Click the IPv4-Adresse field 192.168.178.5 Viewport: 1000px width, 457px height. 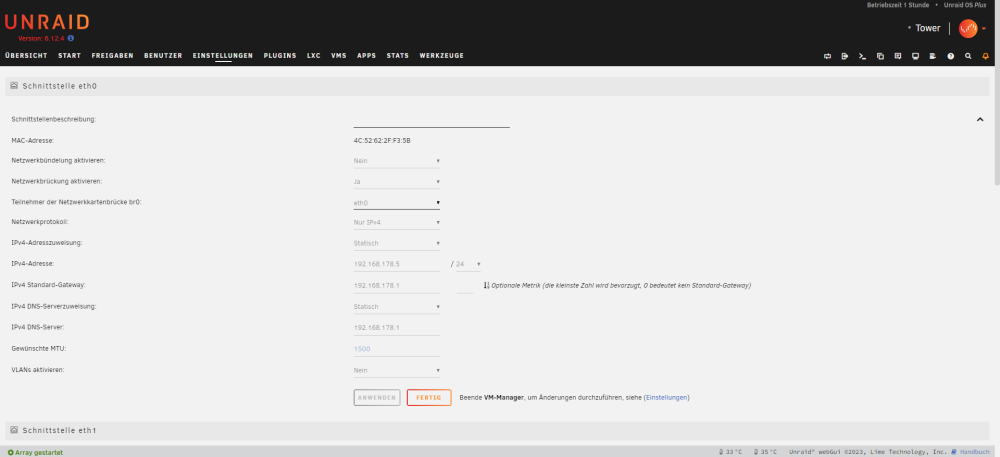tap(397, 264)
